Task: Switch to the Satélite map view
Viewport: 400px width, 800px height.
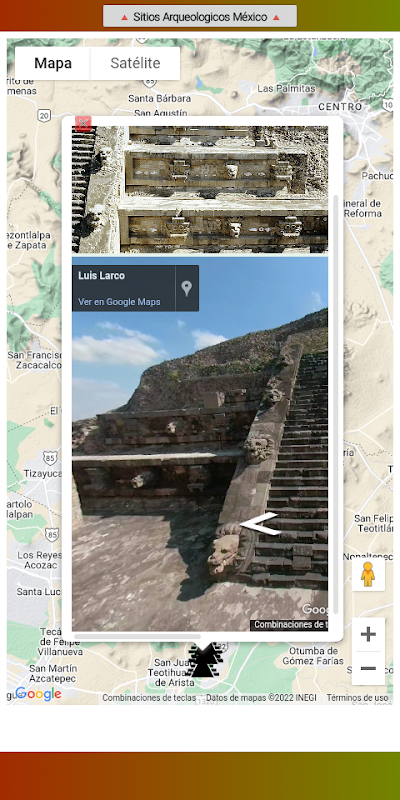Action: pyautogui.click(x=135, y=63)
